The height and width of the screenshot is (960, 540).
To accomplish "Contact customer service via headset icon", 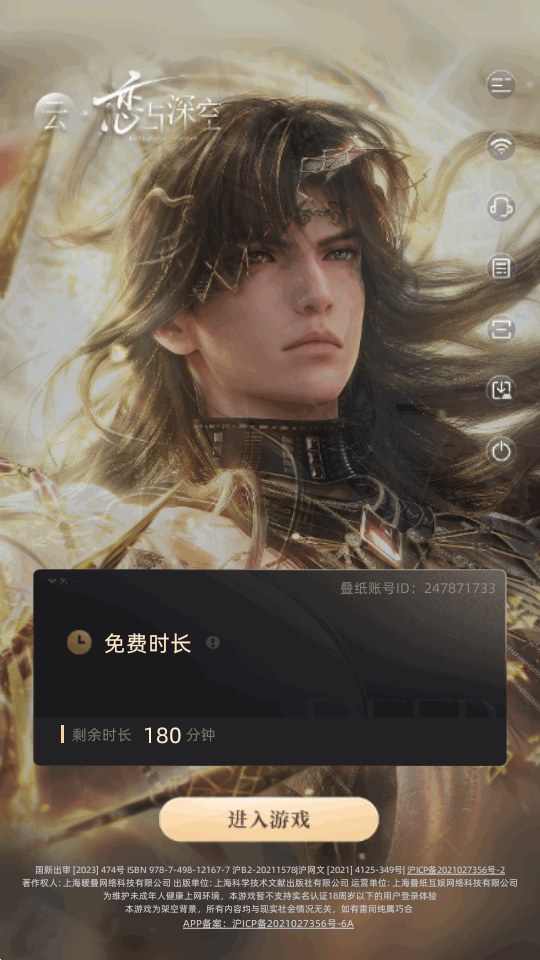I will (x=501, y=207).
